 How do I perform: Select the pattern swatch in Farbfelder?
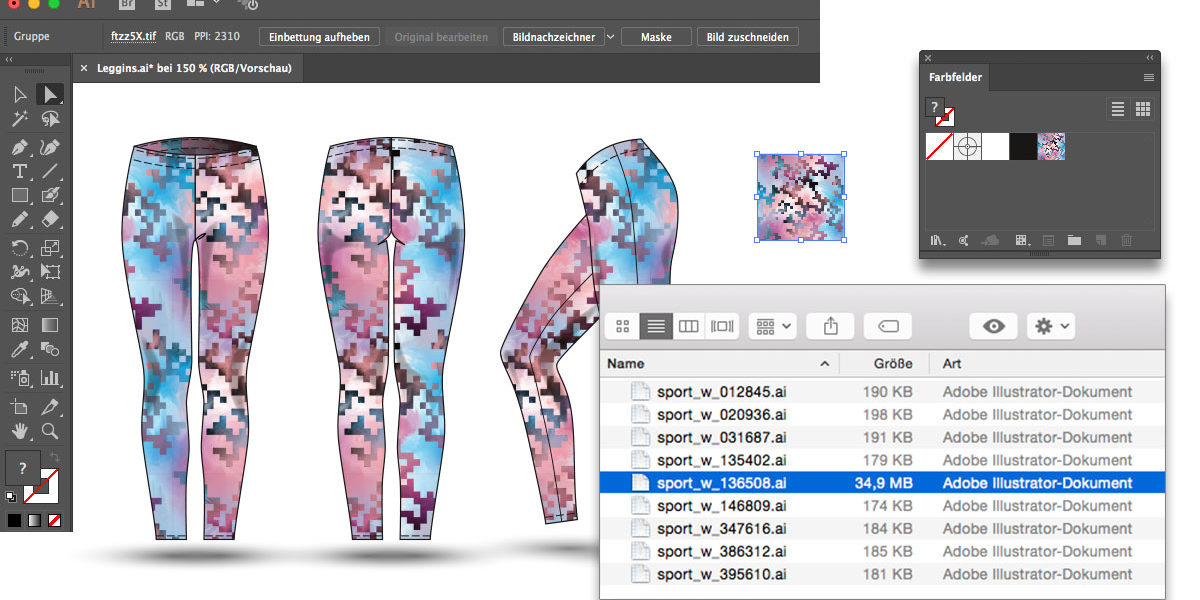point(1051,147)
